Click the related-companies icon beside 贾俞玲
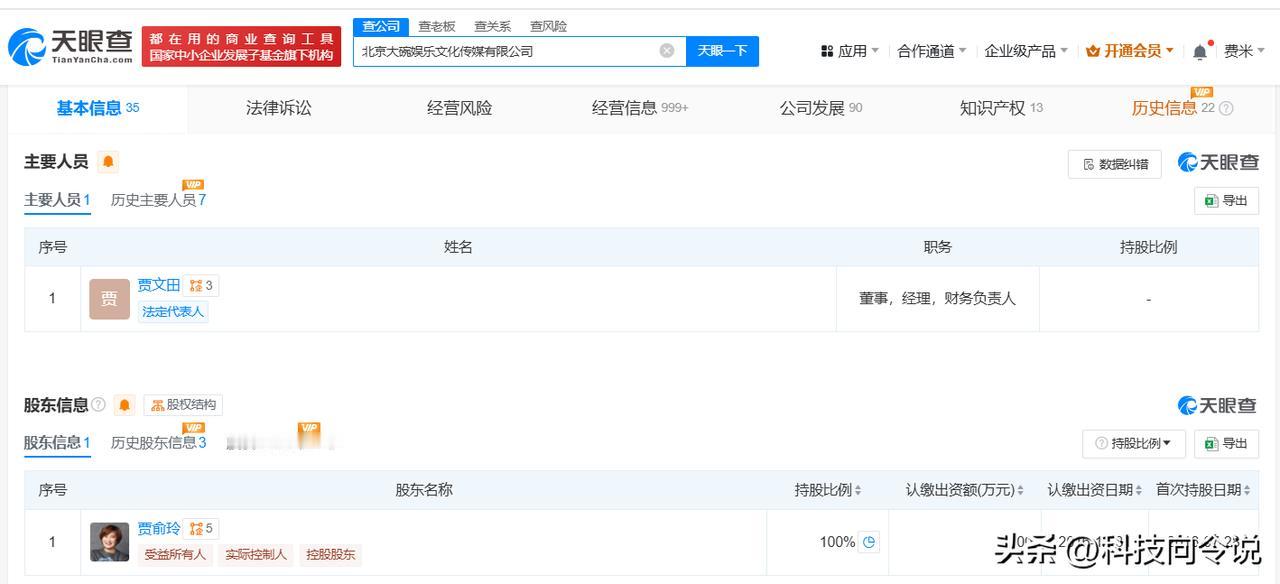Image resolution: width=1280 pixels, height=584 pixels. 201,529
